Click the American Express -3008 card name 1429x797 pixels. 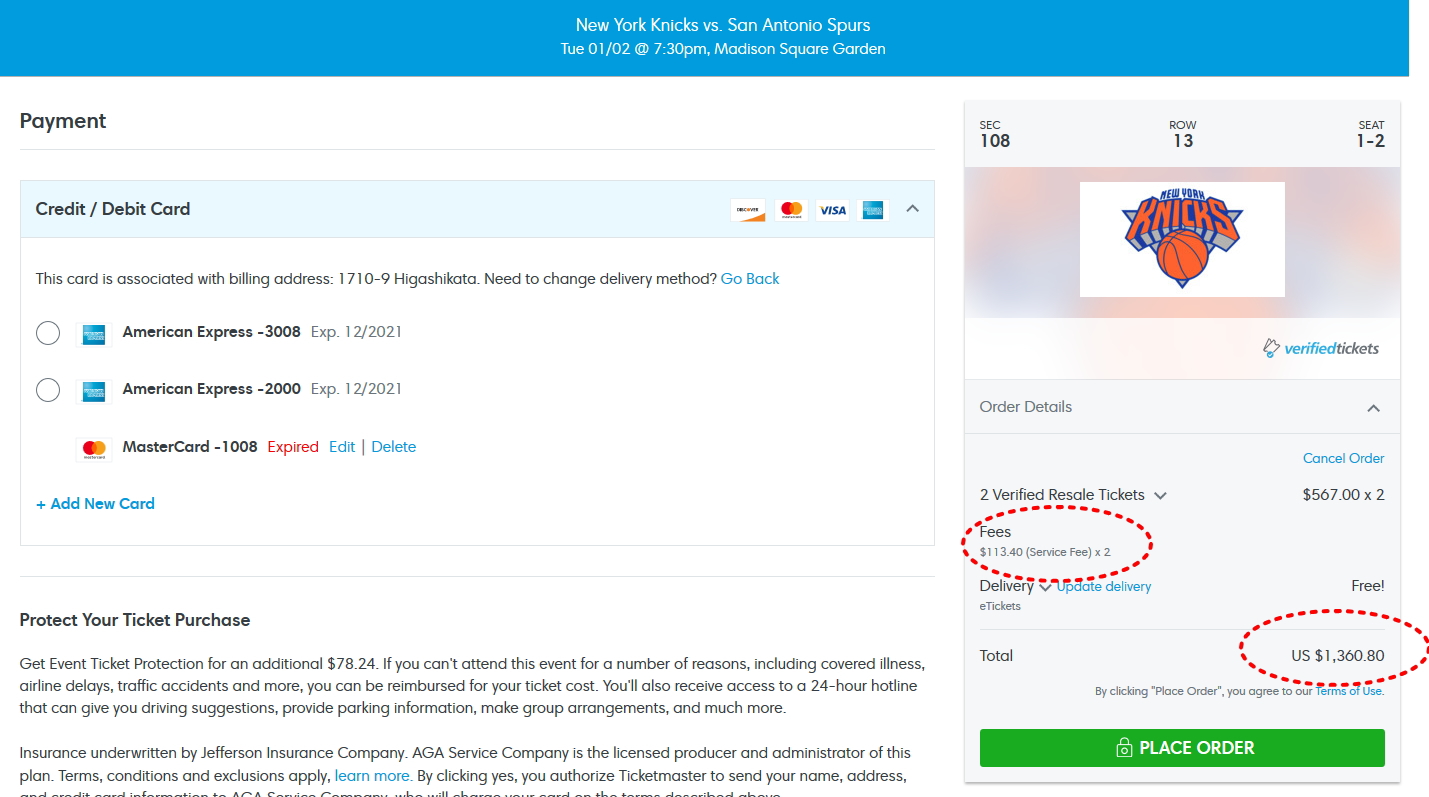click(212, 332)
